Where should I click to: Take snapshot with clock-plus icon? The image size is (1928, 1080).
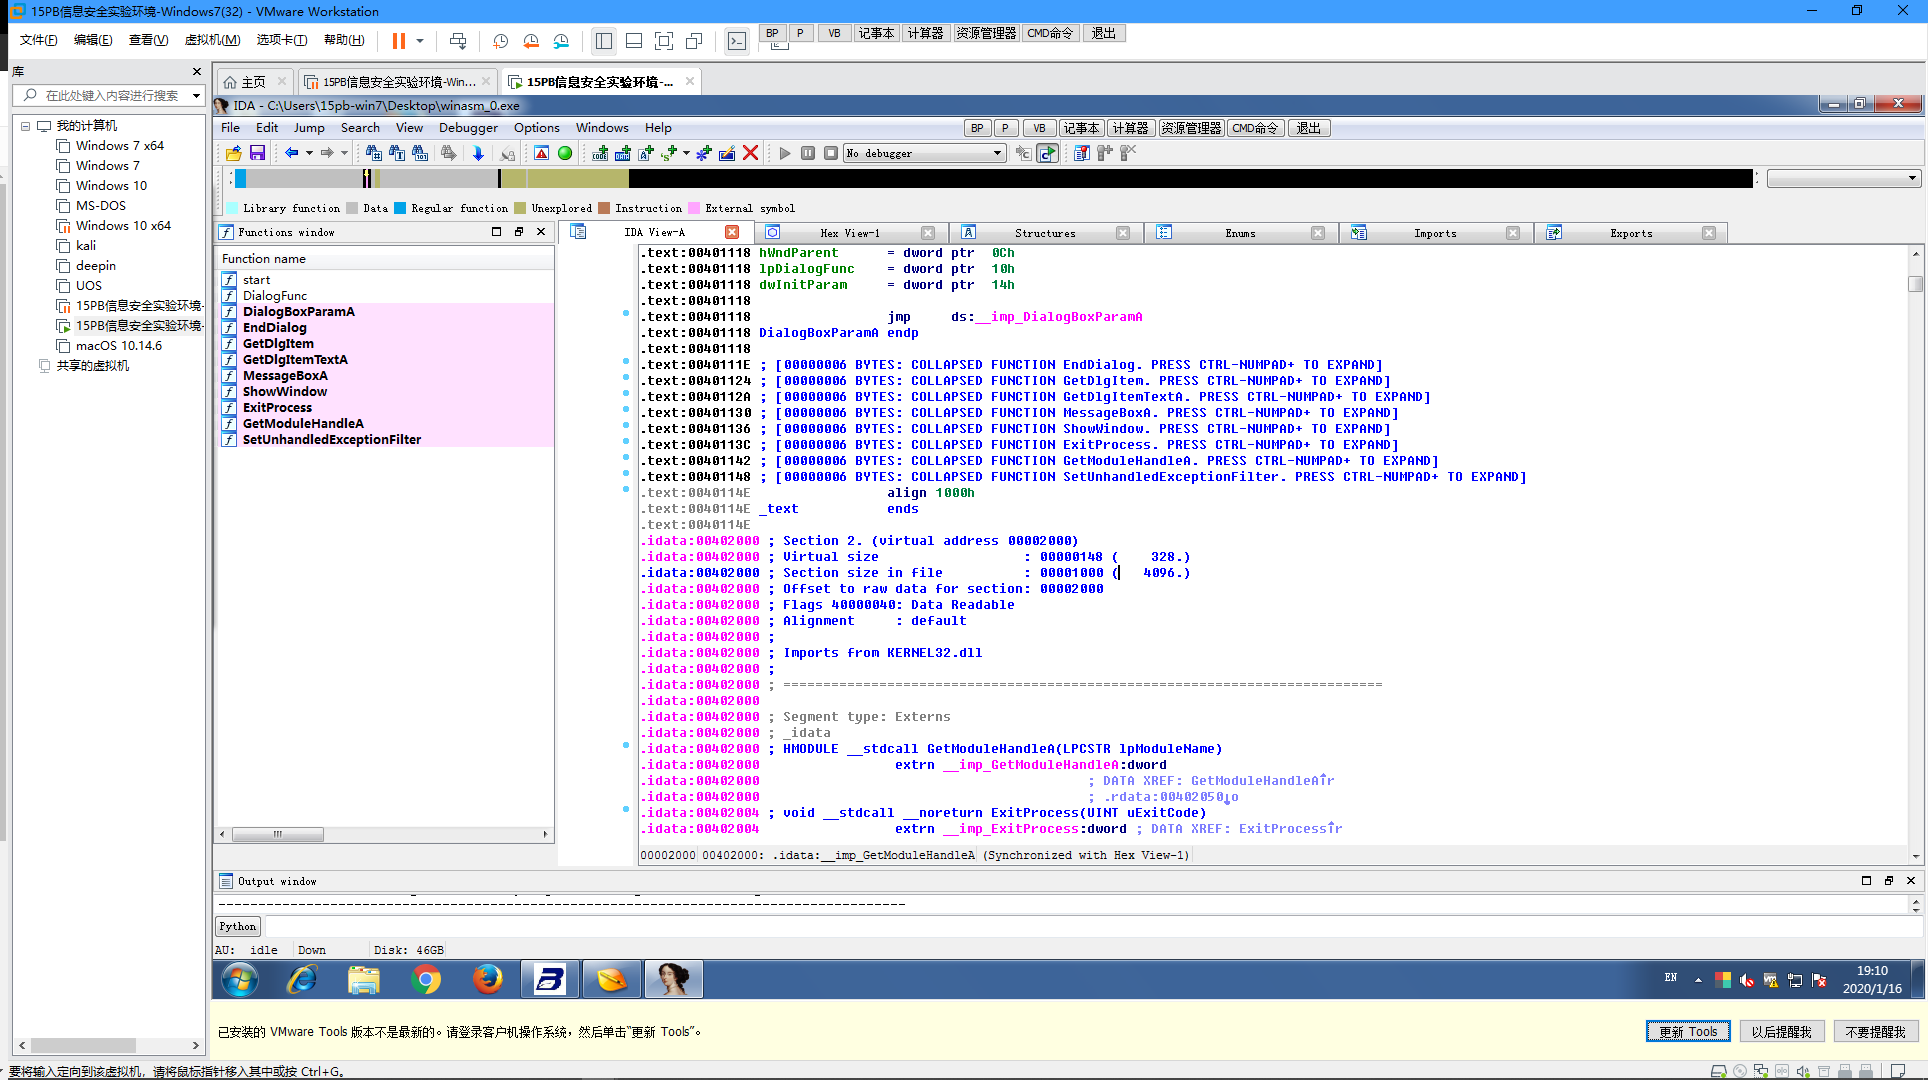(501, 41)
